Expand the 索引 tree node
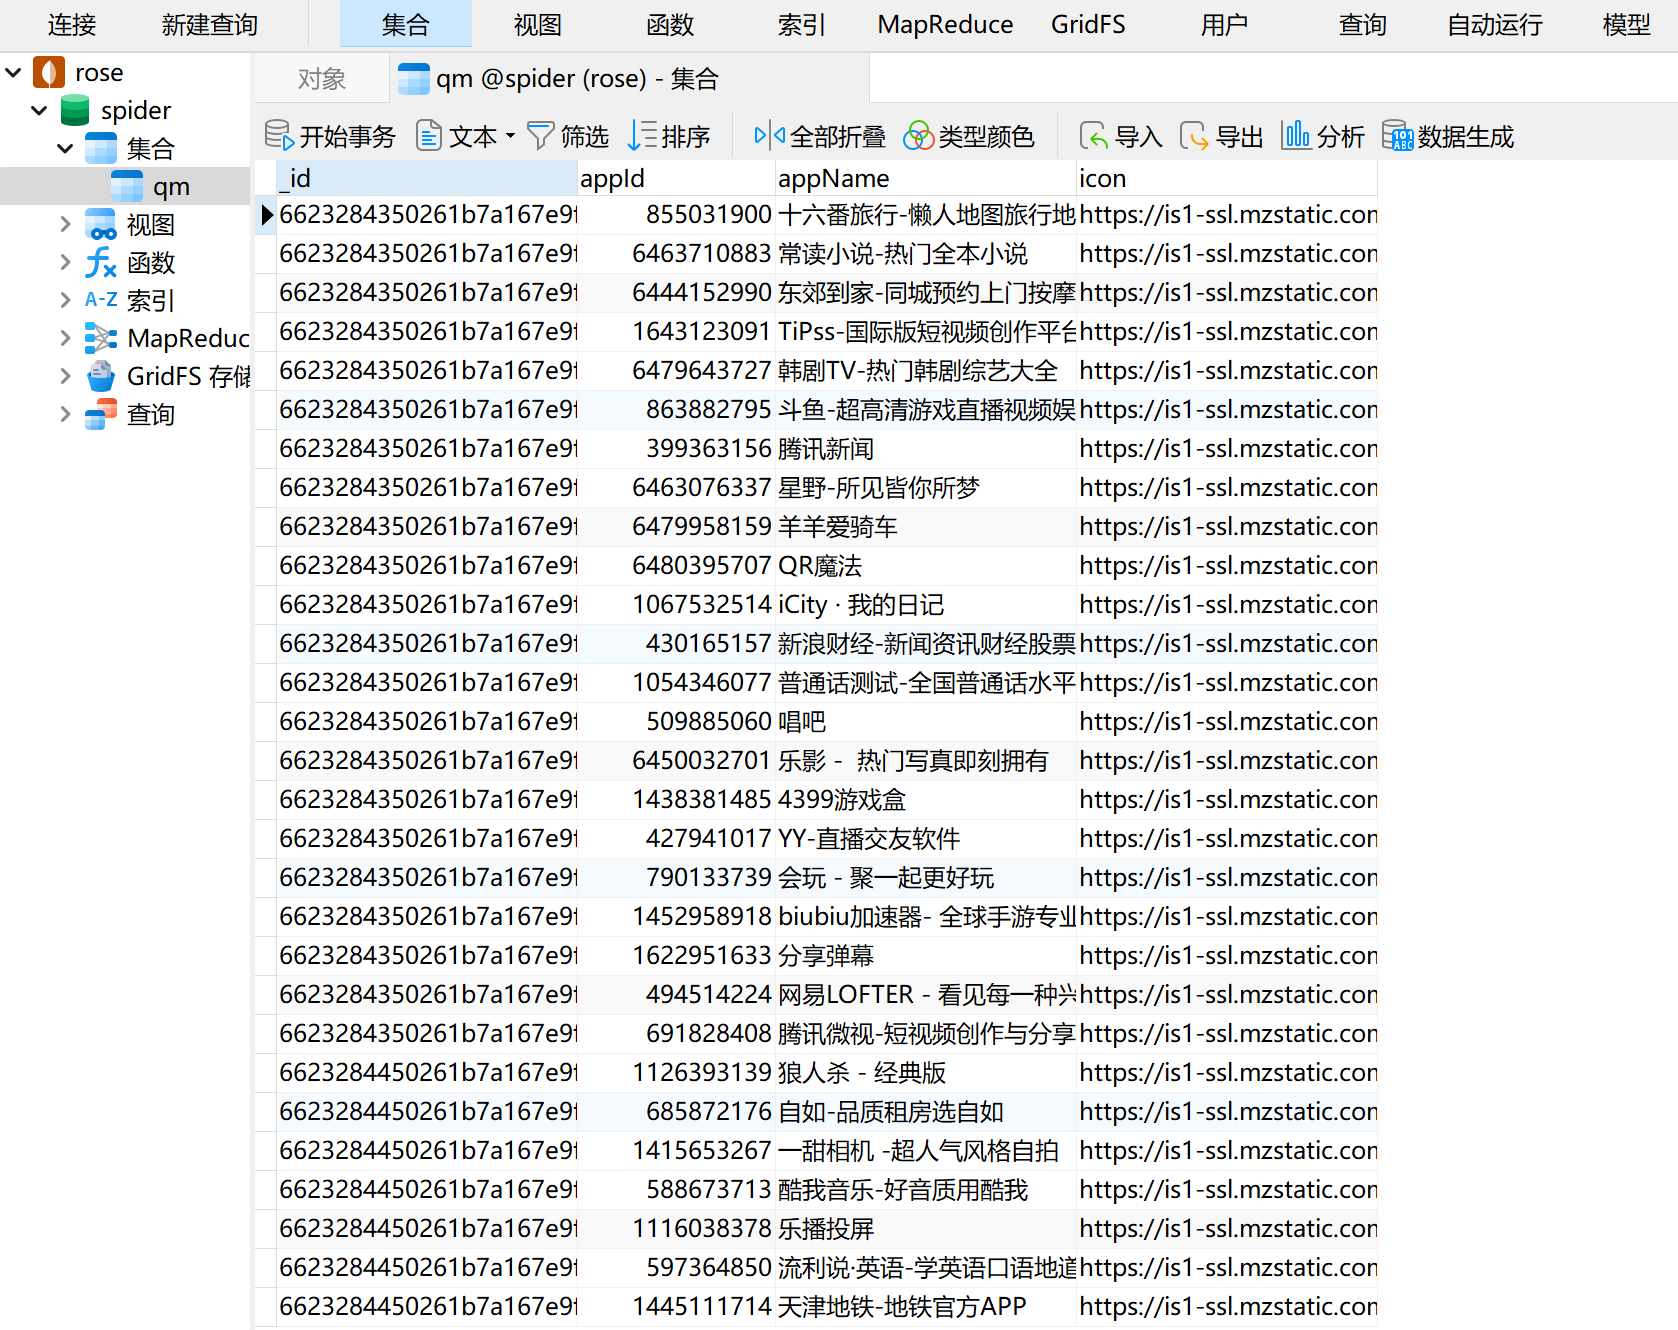Viewport: 1678px width, 1330px height. pyautogui.click(x=65, y=300)
